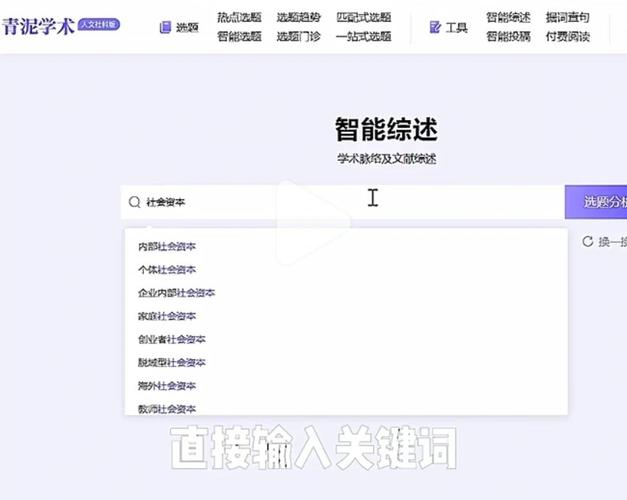Select suggestion 内部社会资本

click(167, 246)
